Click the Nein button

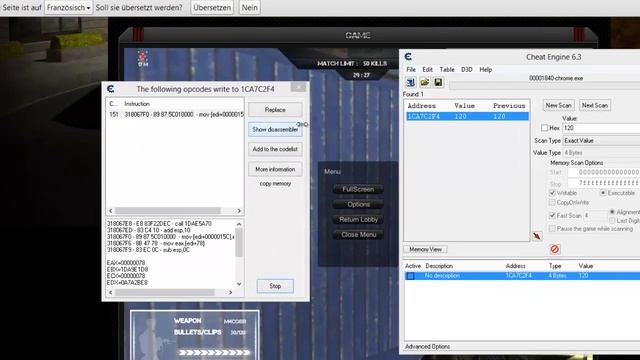(x=249, y=7)
